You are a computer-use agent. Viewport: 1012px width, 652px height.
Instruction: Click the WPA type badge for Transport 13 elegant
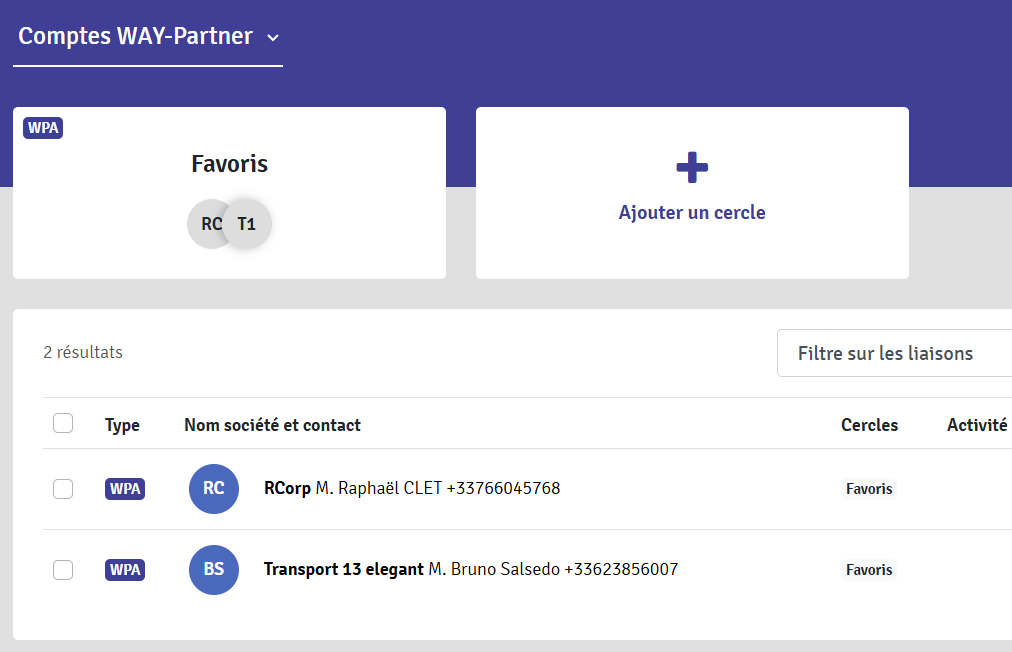point(125,570)
